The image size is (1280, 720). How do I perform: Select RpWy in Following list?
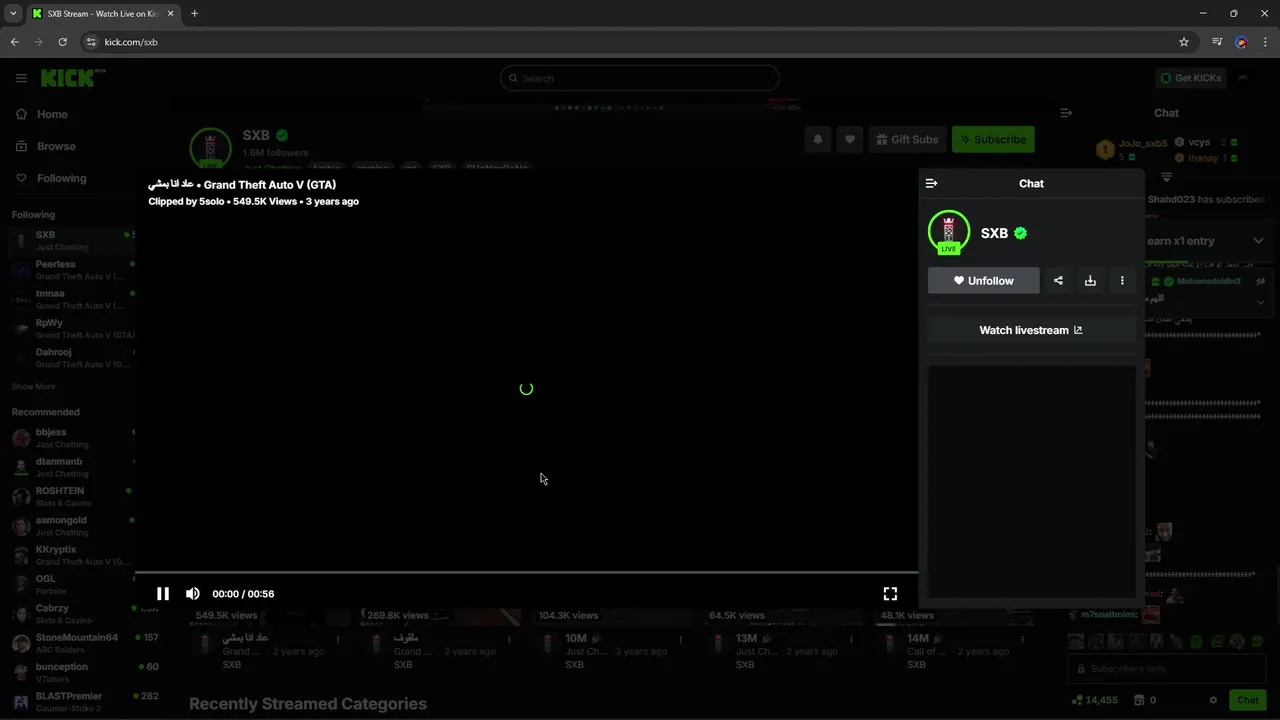(x=68, y=329)
